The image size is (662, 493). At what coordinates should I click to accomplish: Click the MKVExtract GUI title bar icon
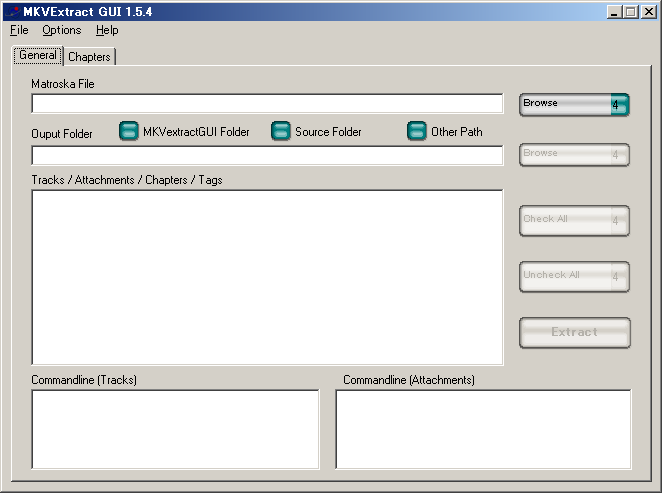pos(12,11)
